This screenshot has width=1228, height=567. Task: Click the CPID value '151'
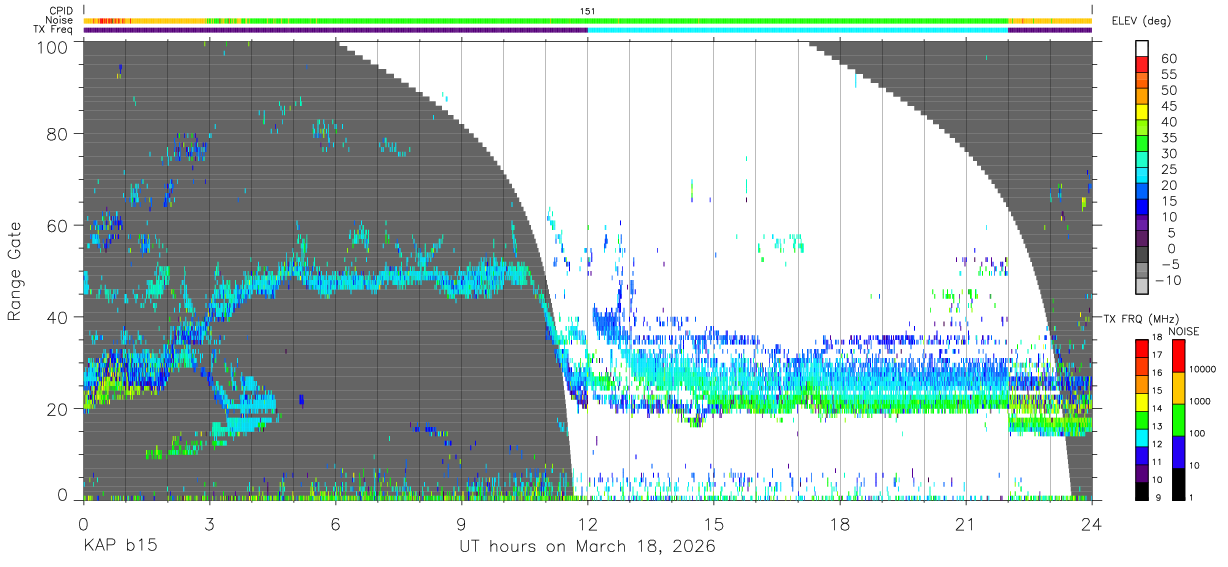coord(588,11)
